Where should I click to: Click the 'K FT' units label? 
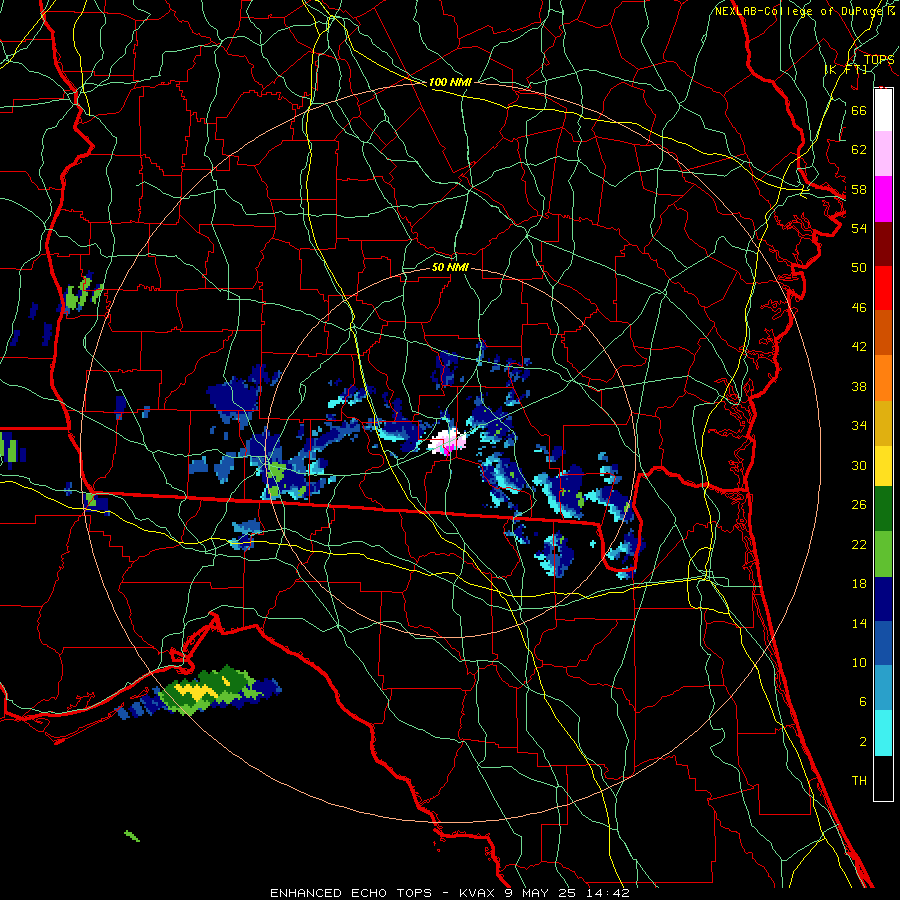coord(846,69)
